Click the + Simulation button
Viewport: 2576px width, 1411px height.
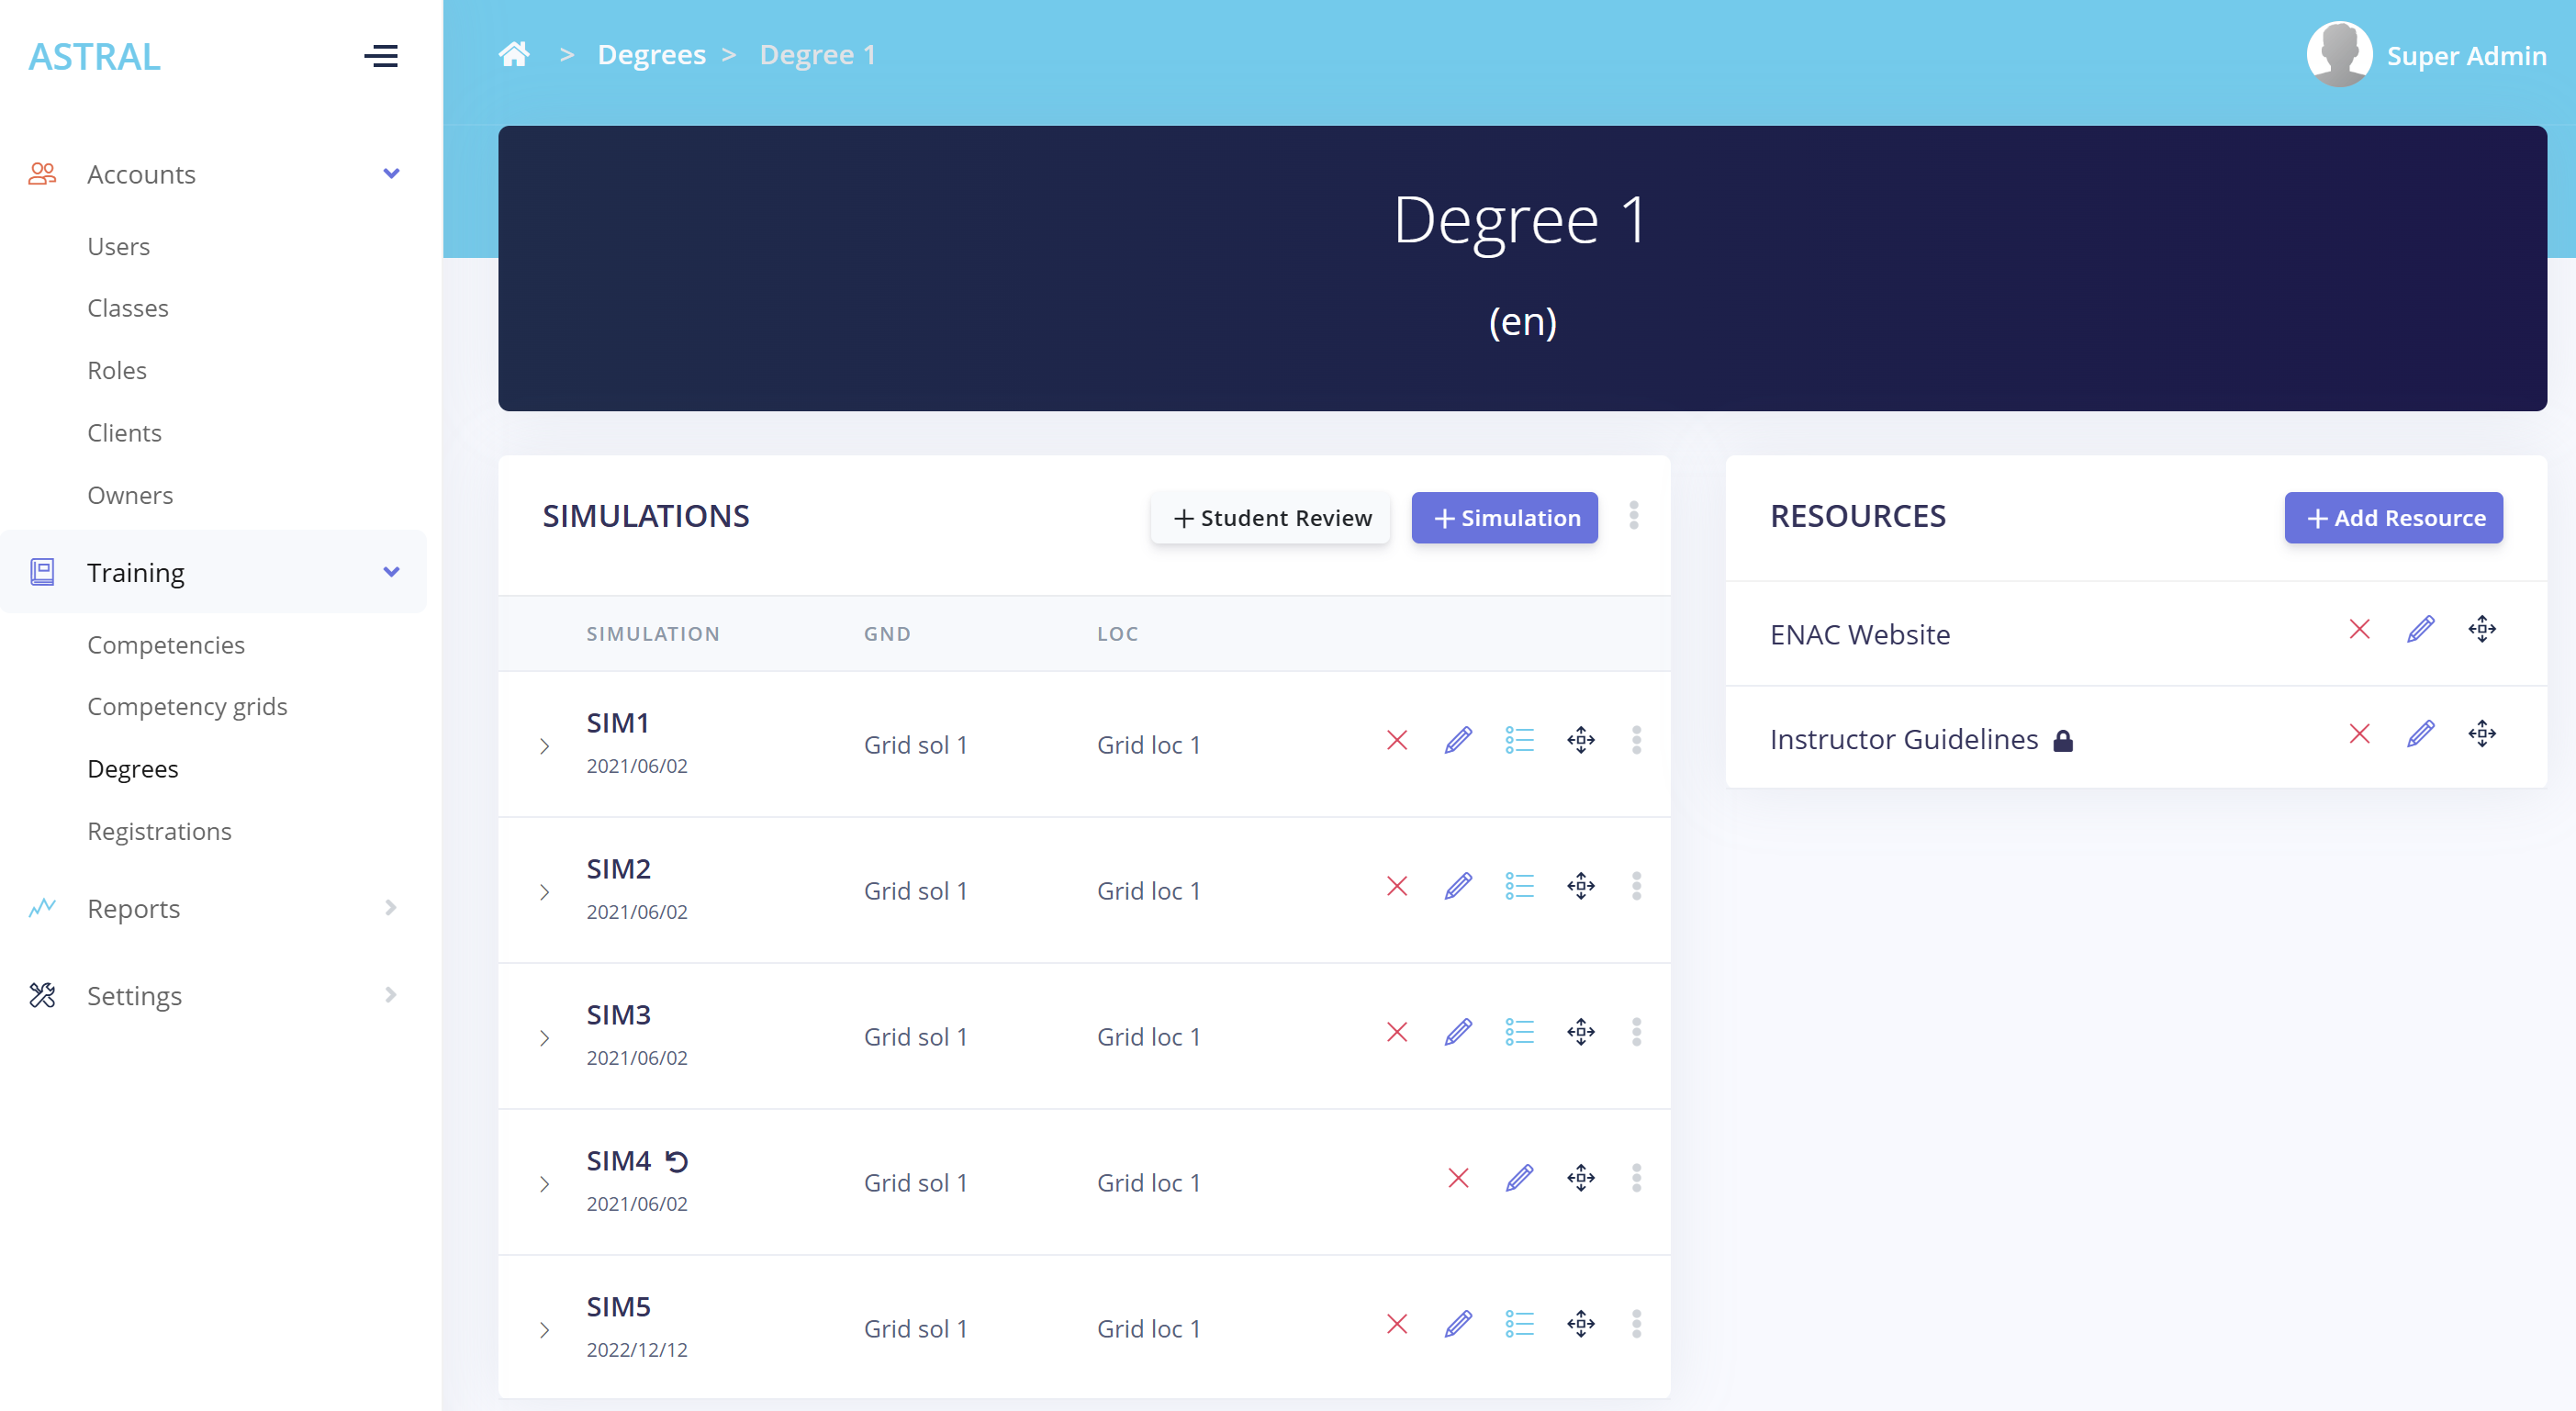(x=1504, y=518)
